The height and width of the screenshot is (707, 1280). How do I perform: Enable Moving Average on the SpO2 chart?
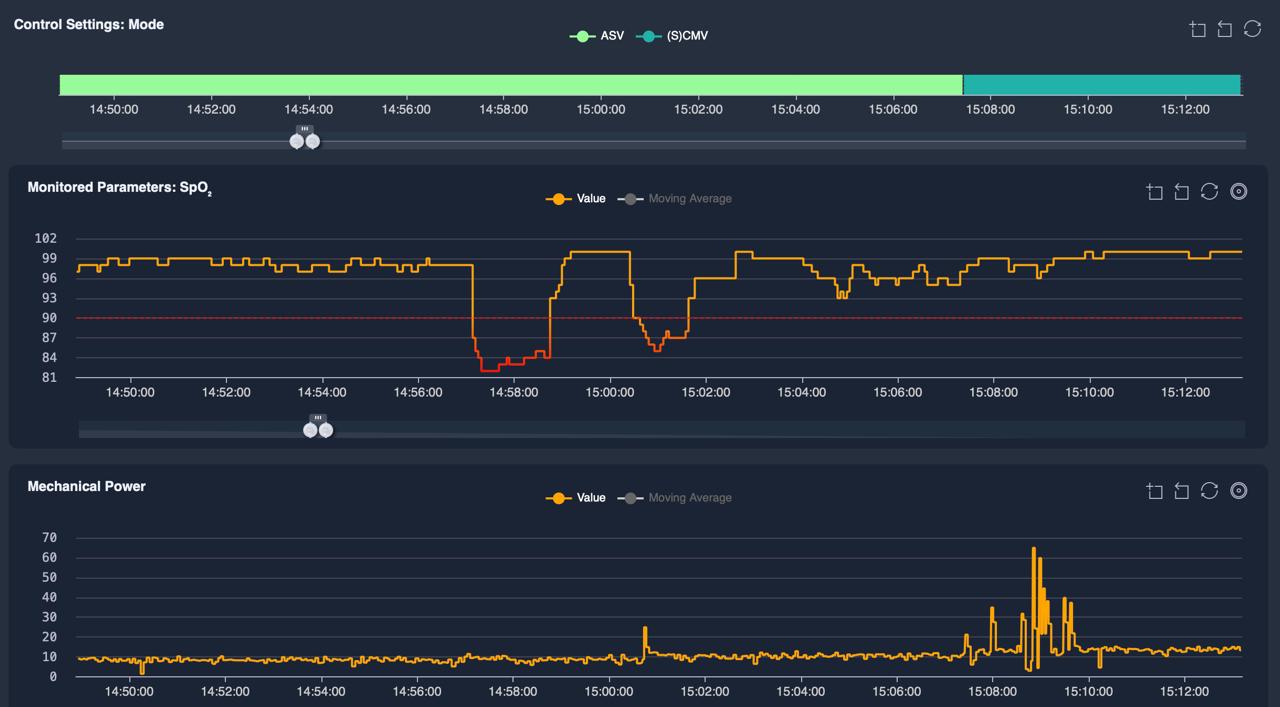click(689, 198)
